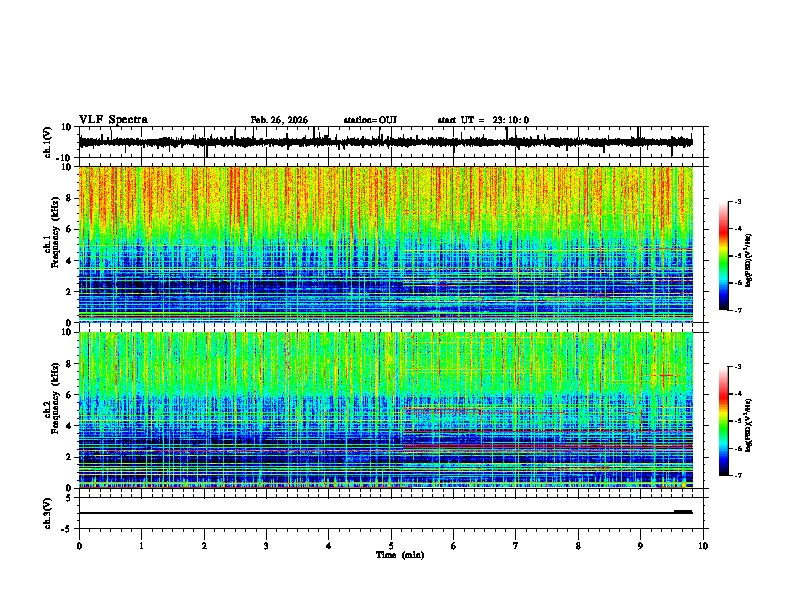Image resolution: width=792 pixels, height=612 pixels.
Task: Click the 'ch.1(V)' waveform axis label
Action: [x=48, y=142]
